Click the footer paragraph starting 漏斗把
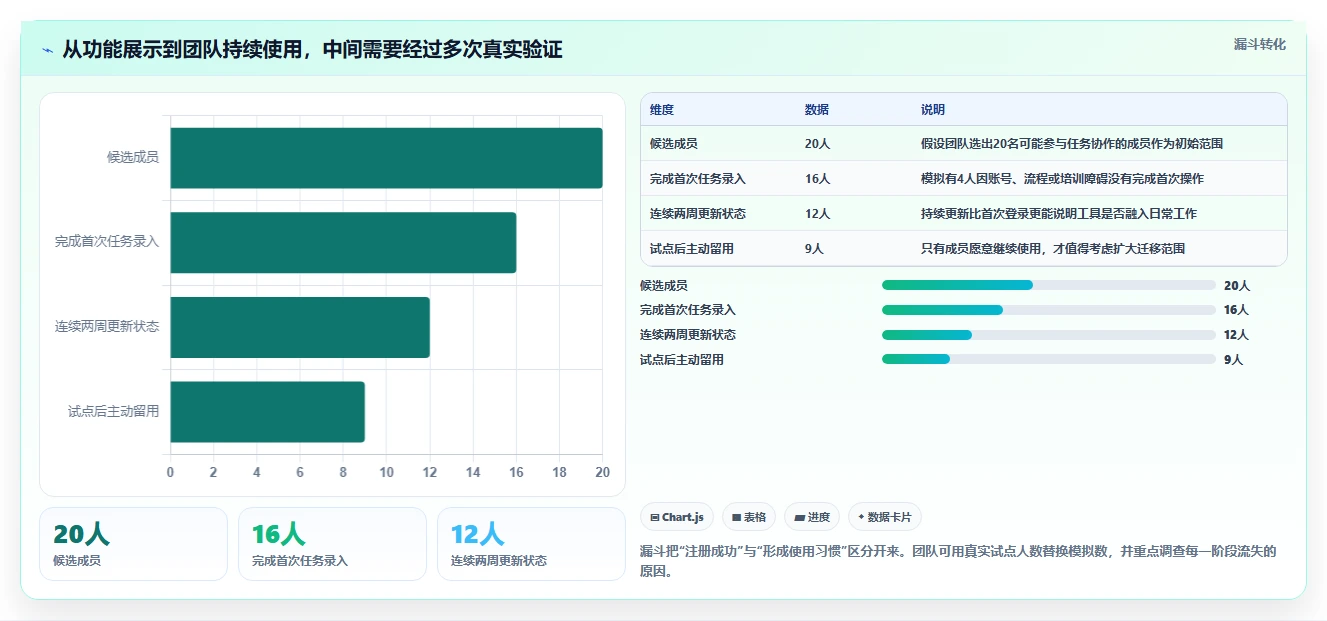The height and width of the screenshot is (621, 1327). tap(958, 562)
